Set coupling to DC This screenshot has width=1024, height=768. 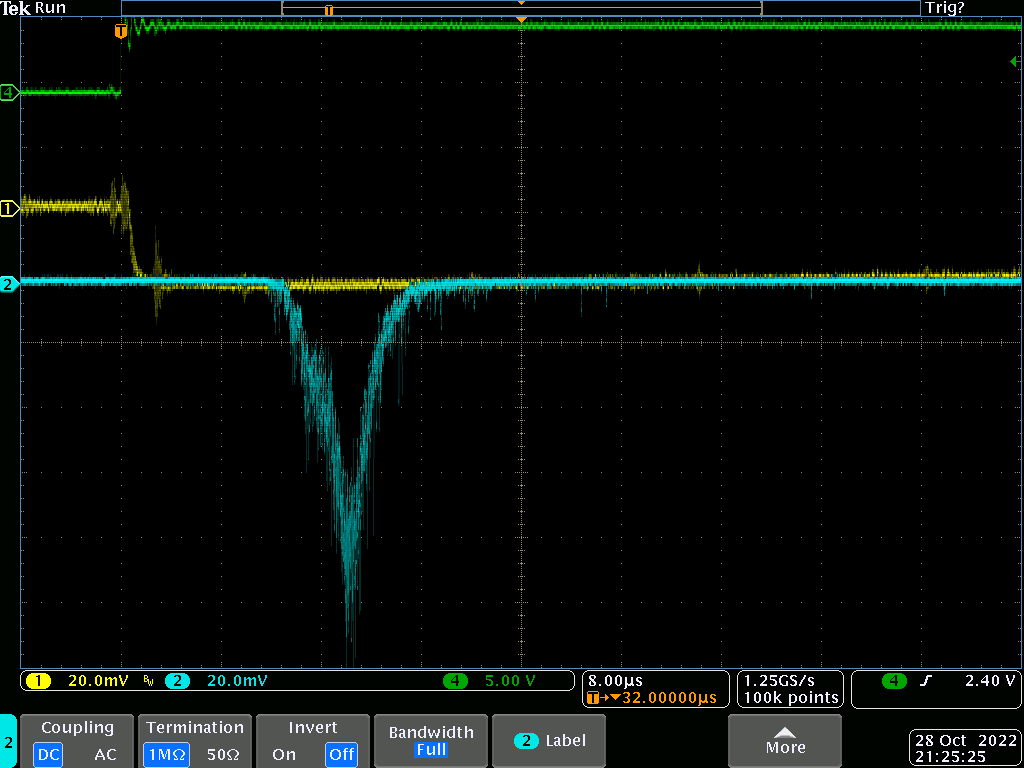point(48,754)
